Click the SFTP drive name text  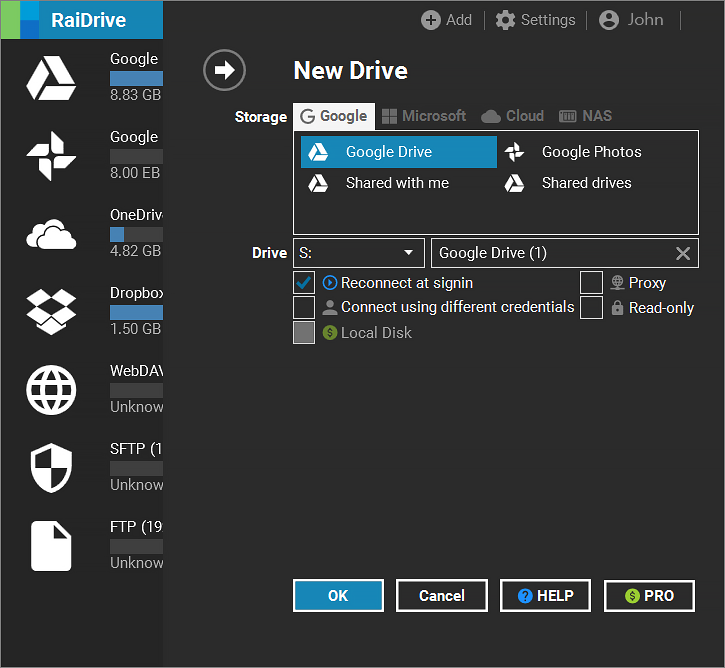click(136, 449)
